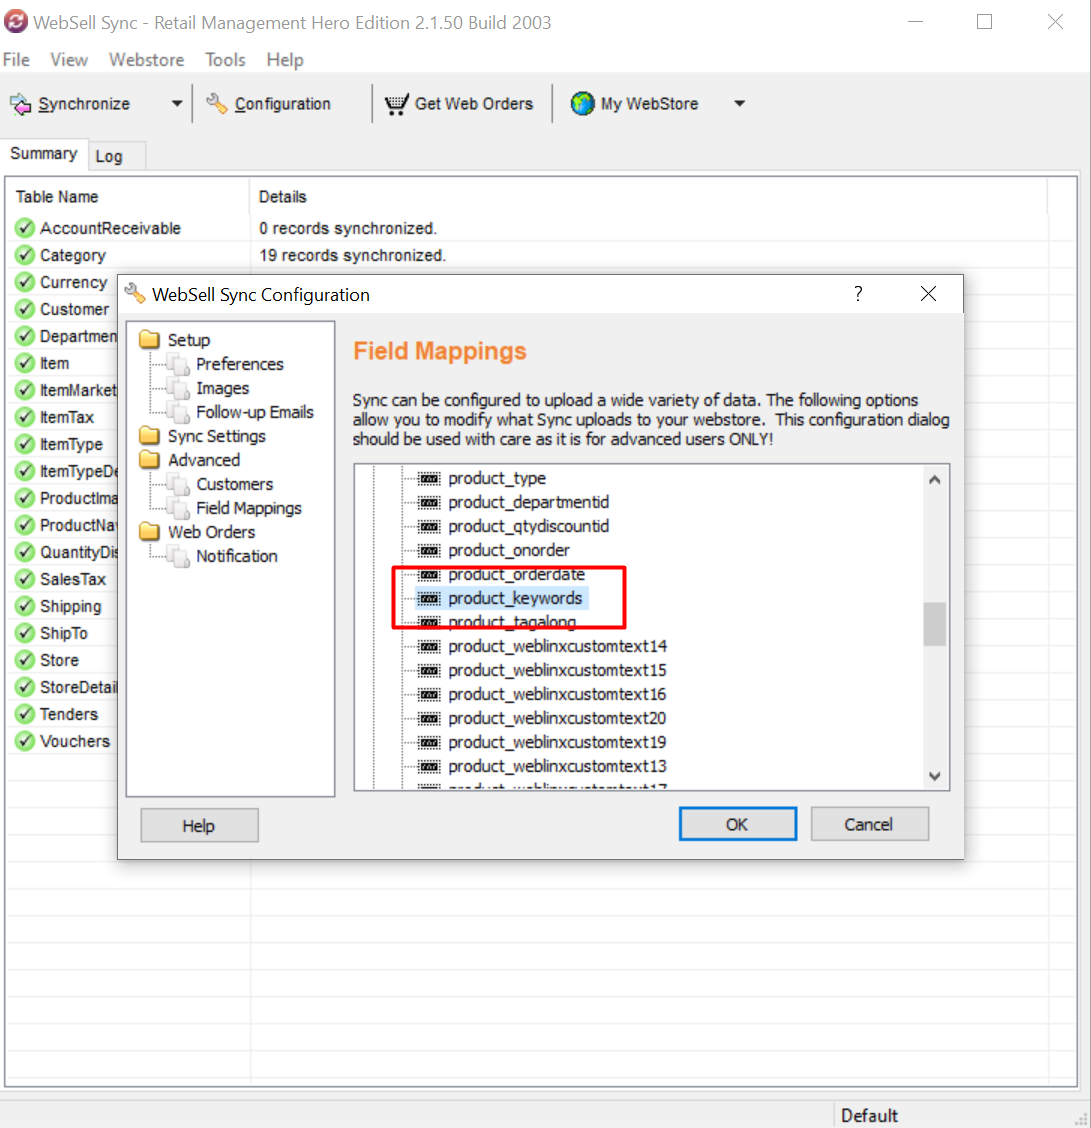Click the Web Orders folder icon
This screenshot has height=1128, width=1091.
150,532
